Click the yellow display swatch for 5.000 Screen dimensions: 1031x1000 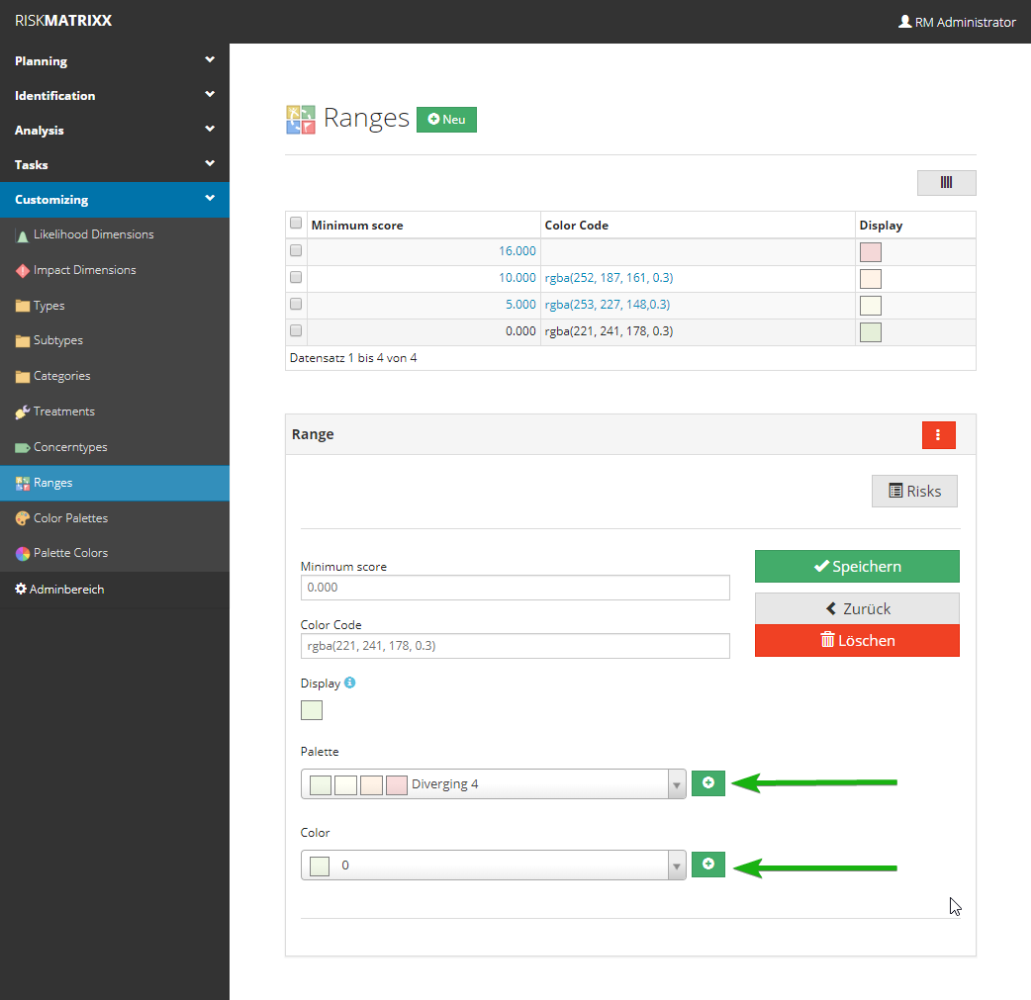[x=871, y=306]
